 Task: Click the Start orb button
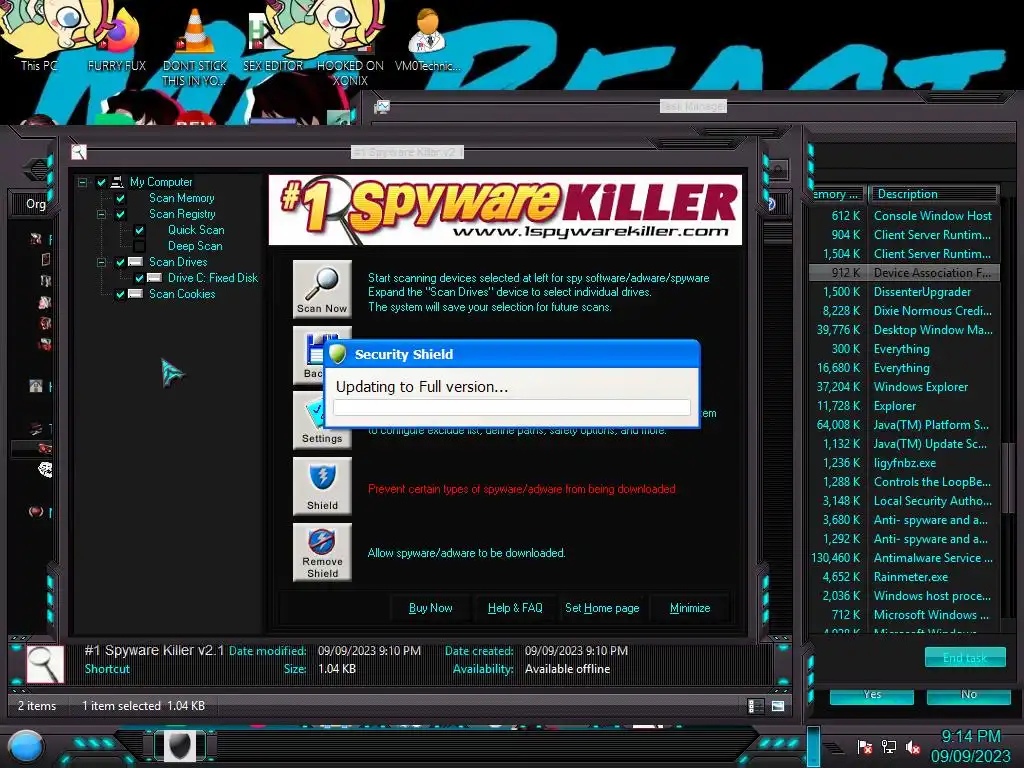[26, 746]
